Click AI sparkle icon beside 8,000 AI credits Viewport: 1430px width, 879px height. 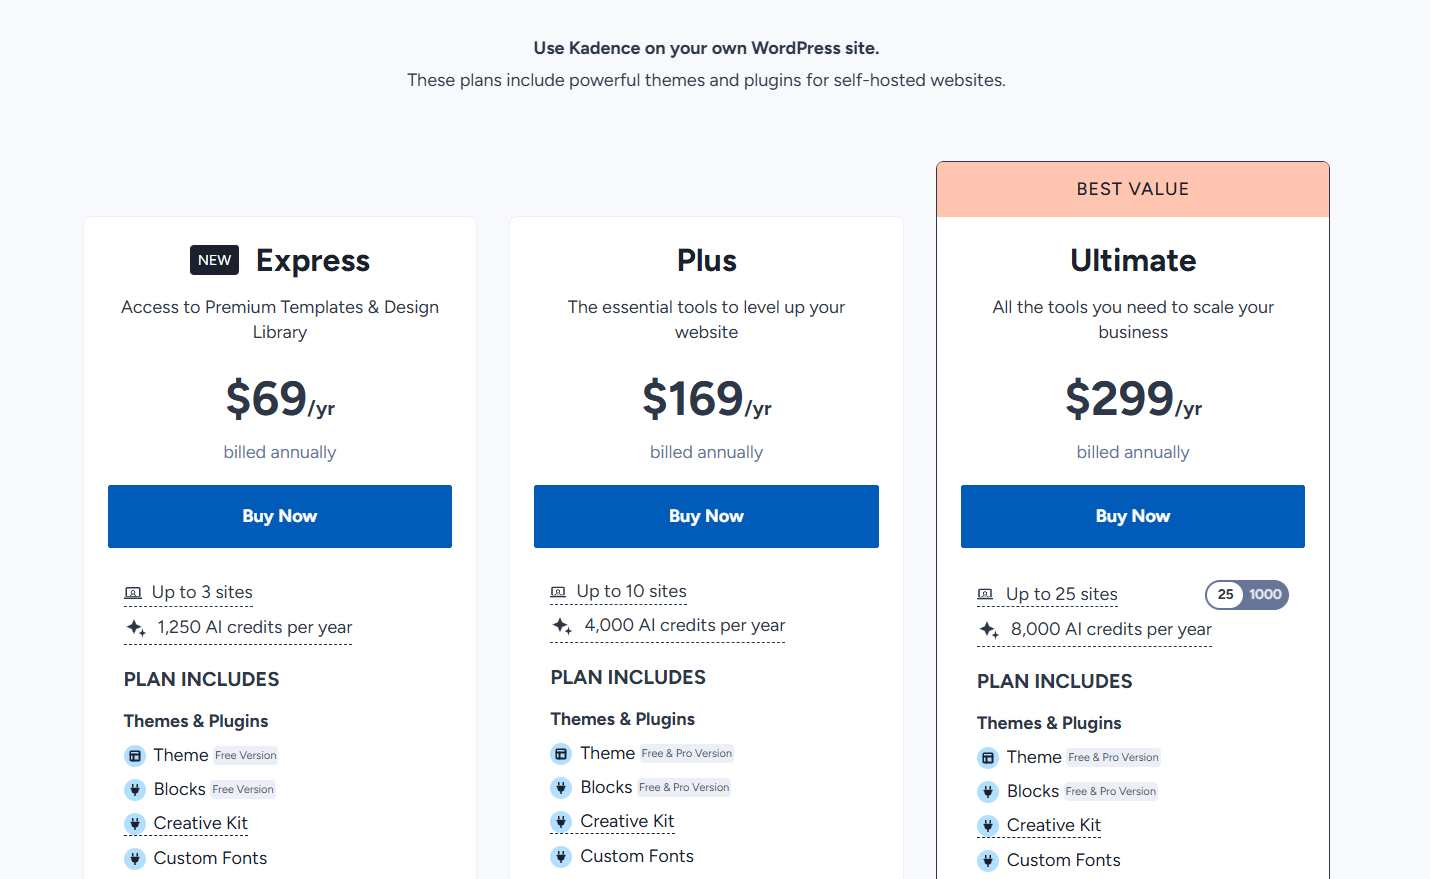coord(989,630)
